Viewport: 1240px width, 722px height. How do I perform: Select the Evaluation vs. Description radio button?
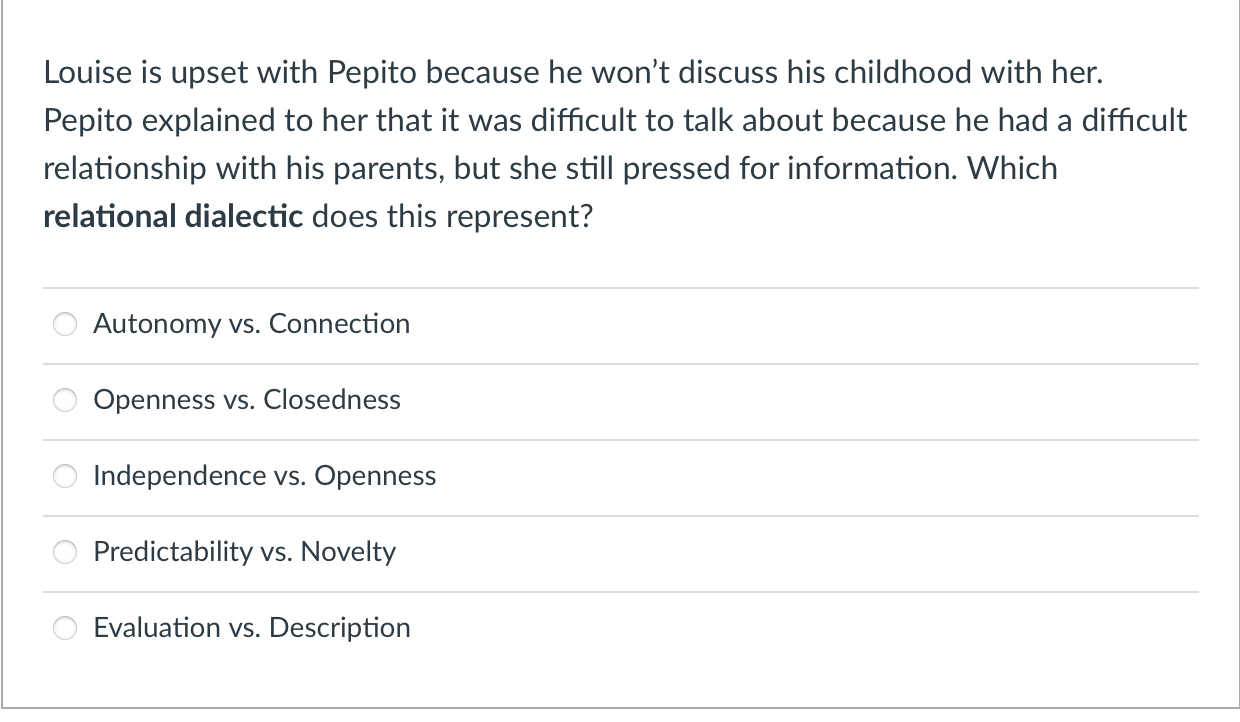click(x=65, y=628)
